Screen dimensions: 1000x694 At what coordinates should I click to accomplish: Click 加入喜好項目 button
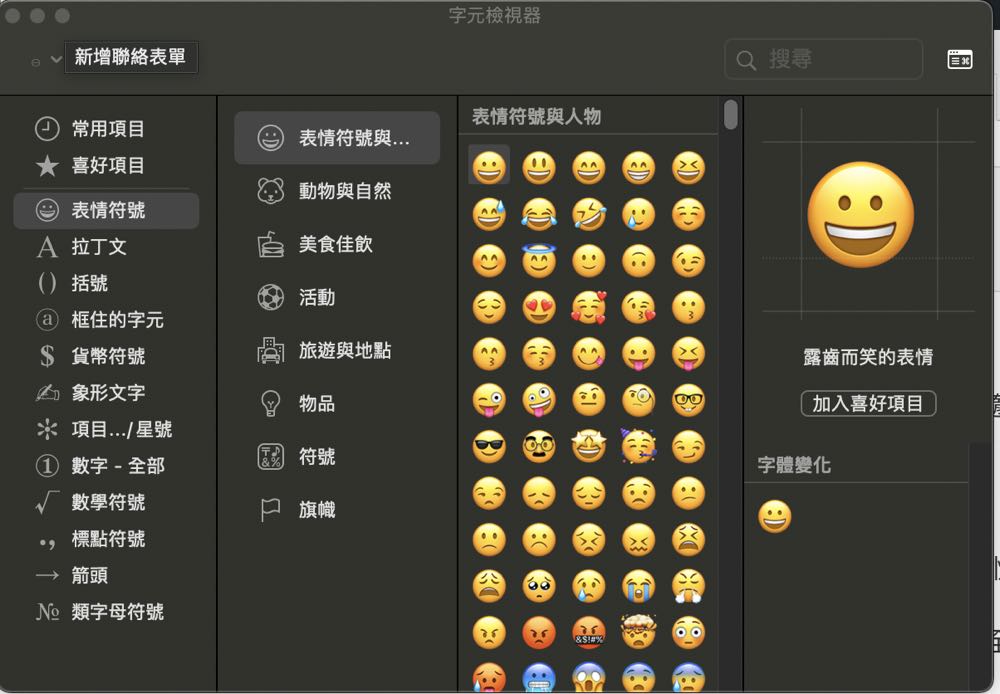click(x=868, y=404)
